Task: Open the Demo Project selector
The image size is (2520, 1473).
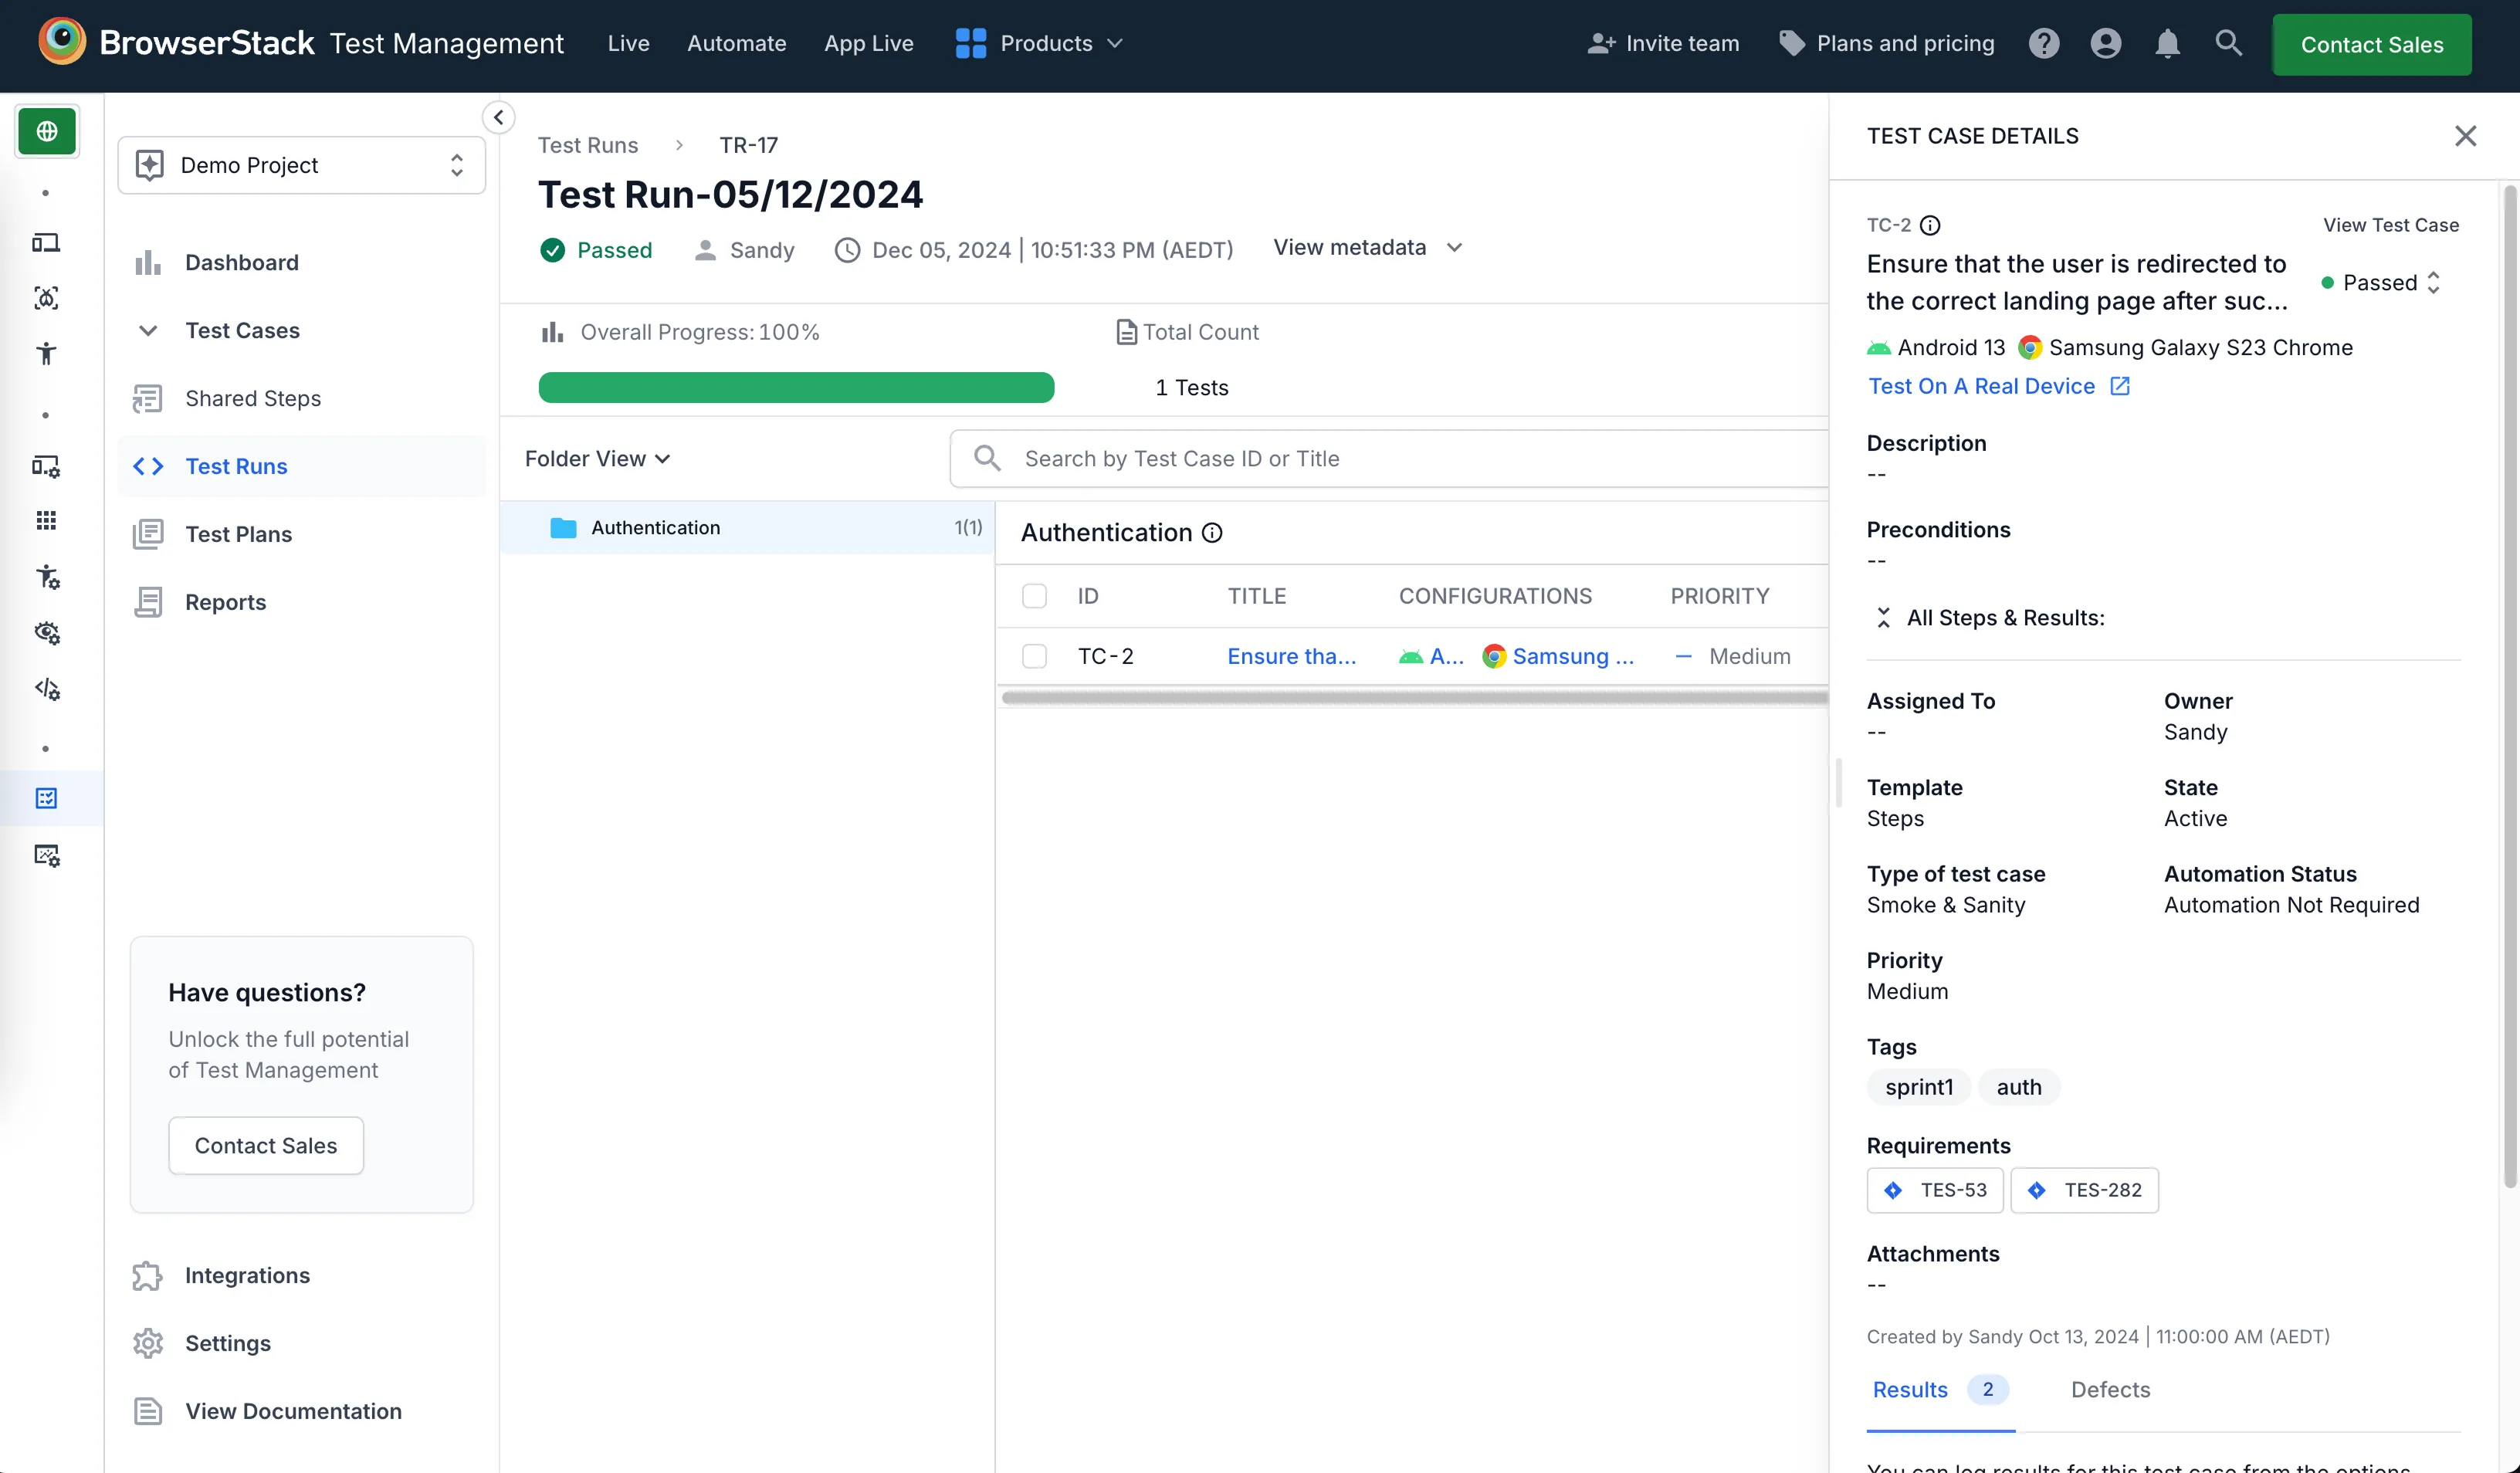Action: [x=301, y=165]
